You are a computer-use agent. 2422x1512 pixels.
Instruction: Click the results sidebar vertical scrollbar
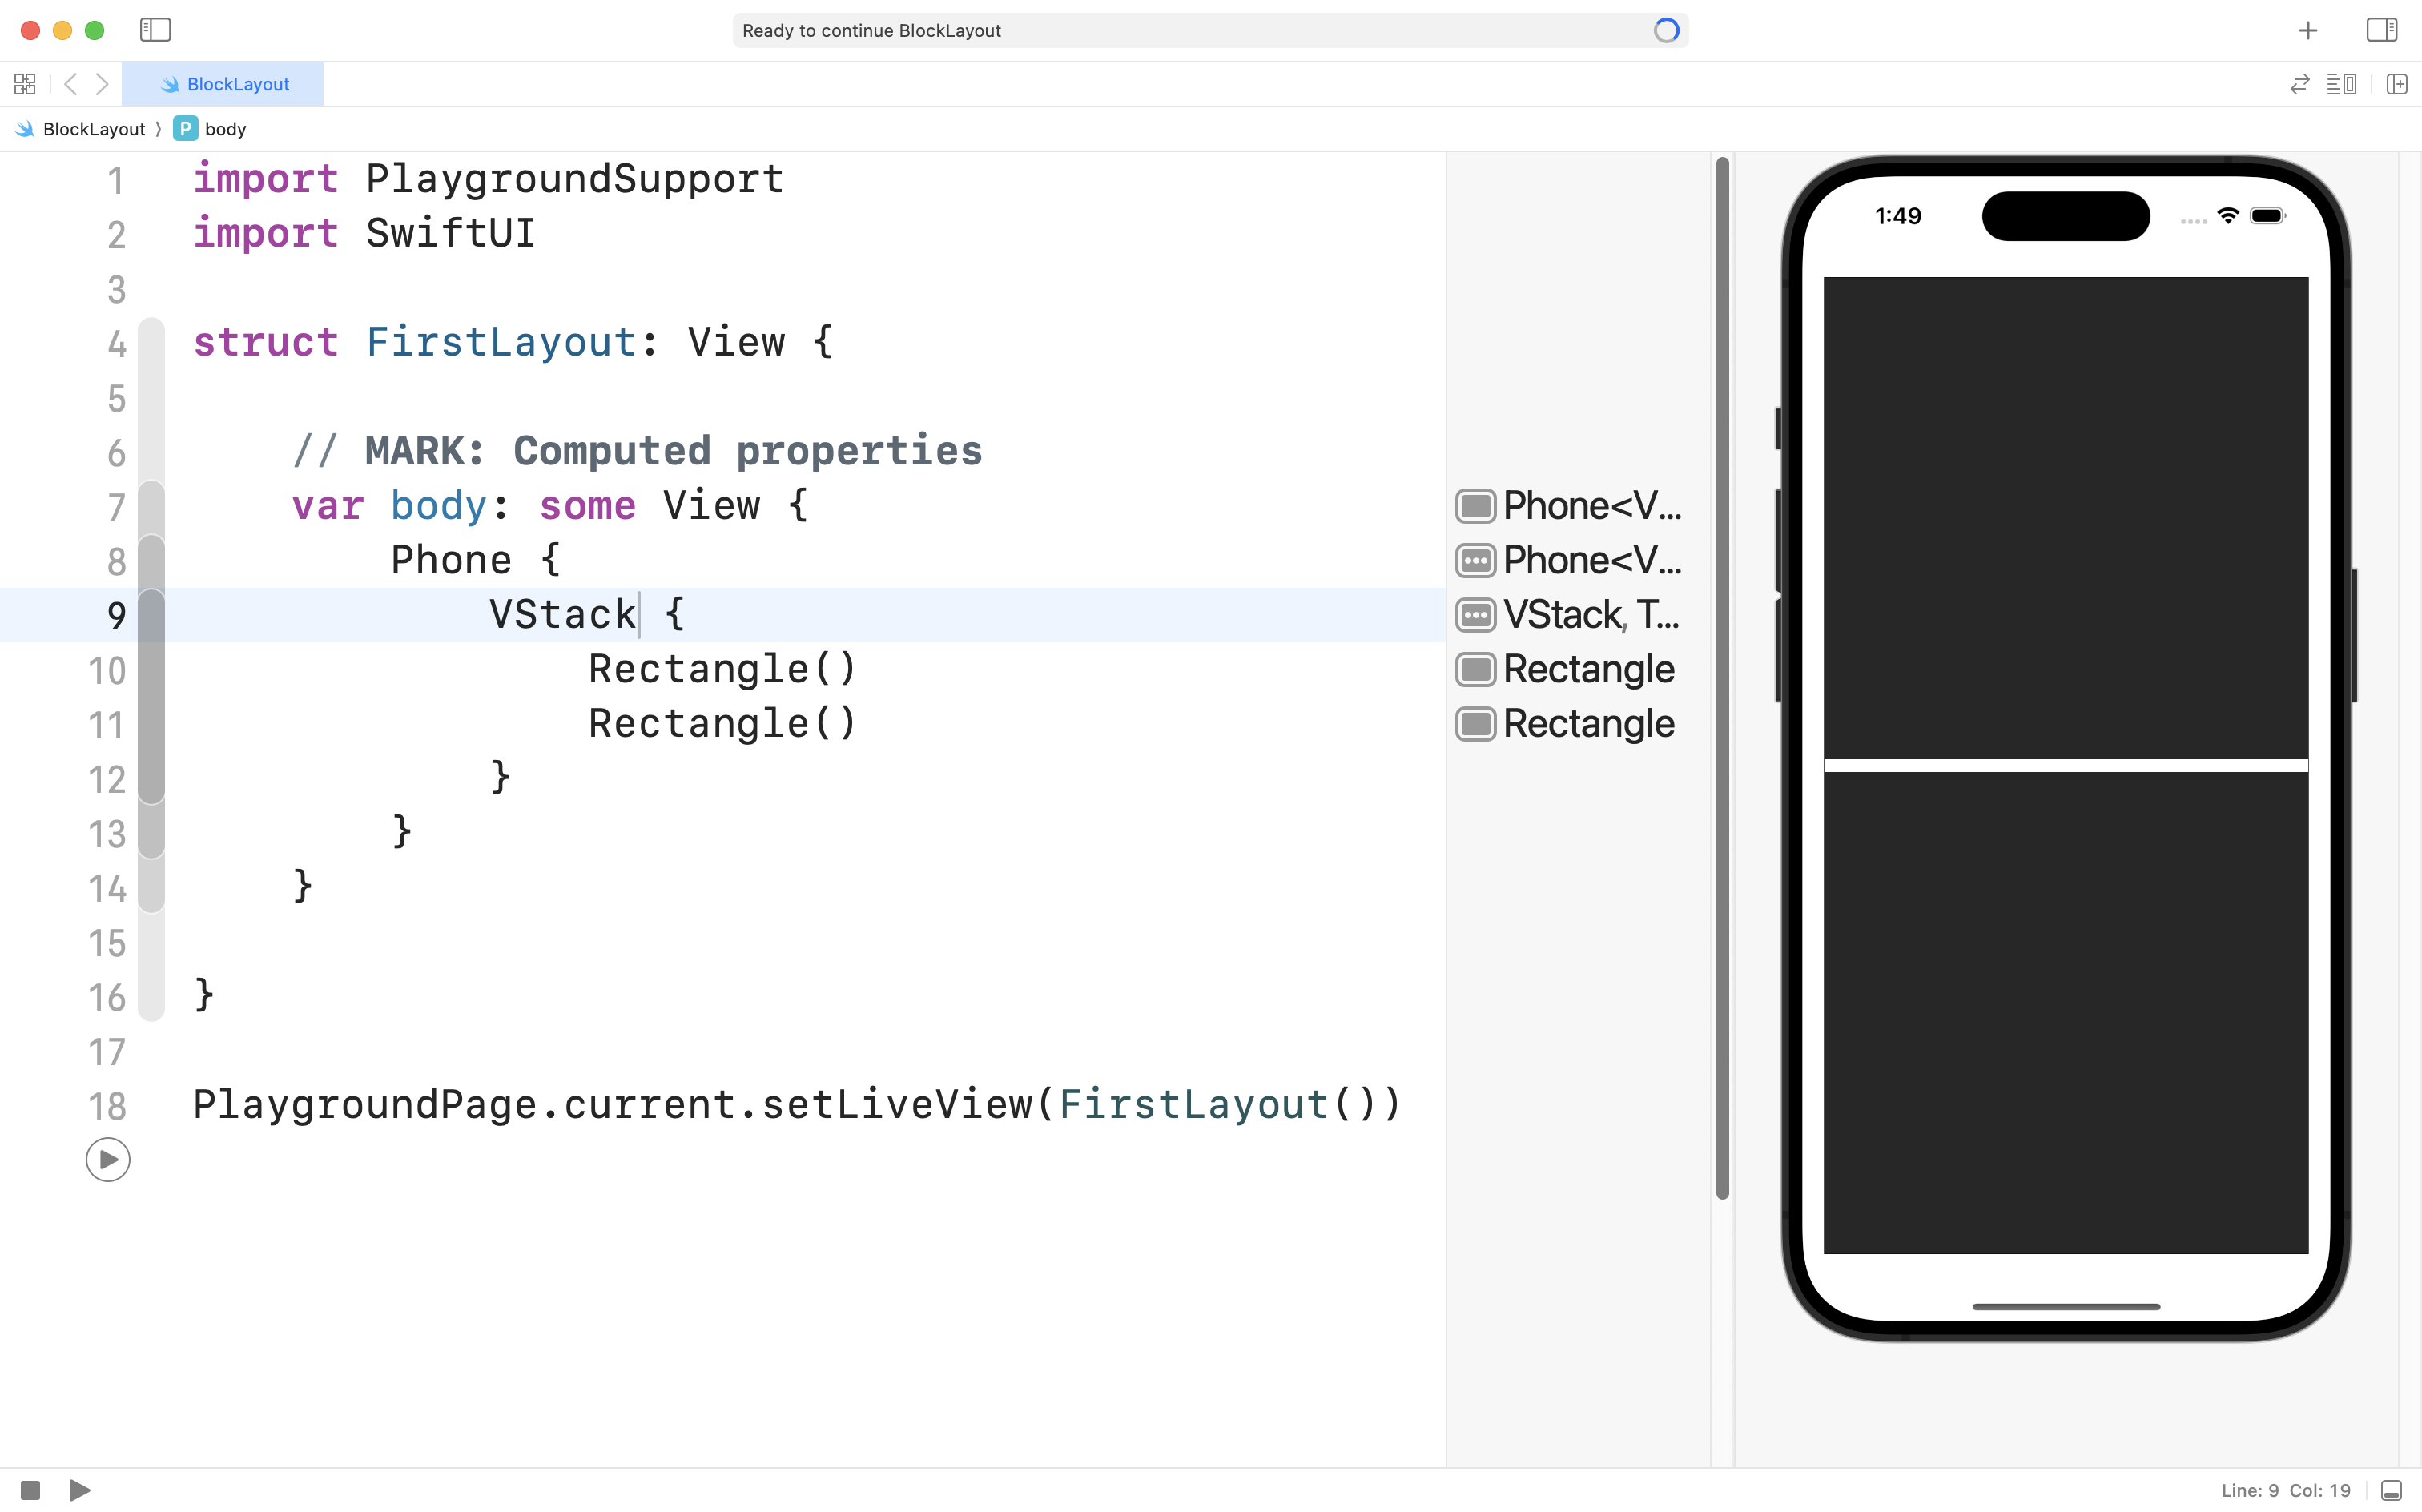coord(1722,677)
